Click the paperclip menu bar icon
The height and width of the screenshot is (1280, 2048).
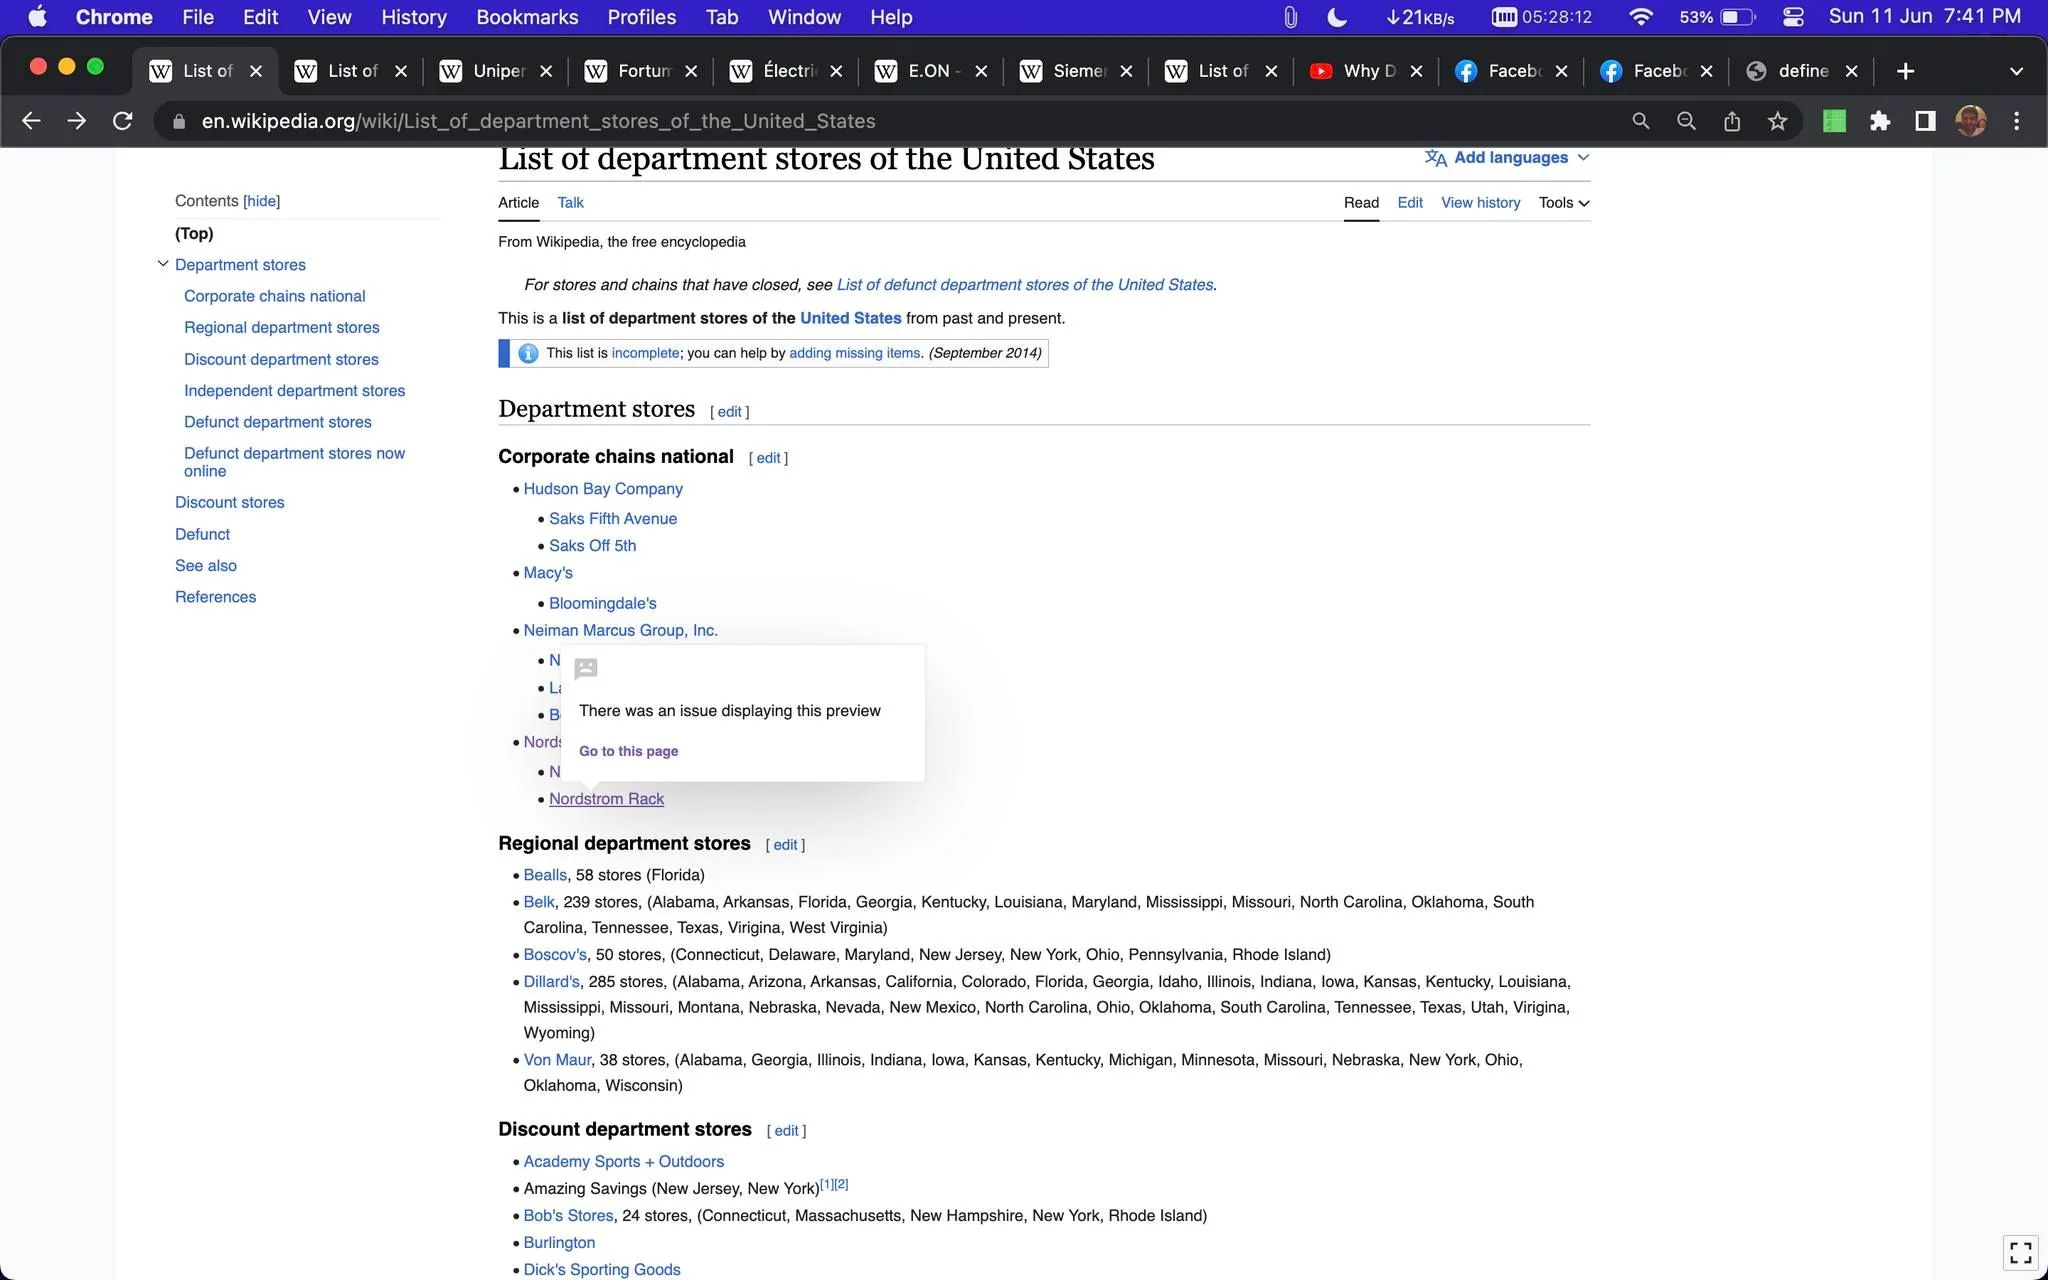point(1291,17)
